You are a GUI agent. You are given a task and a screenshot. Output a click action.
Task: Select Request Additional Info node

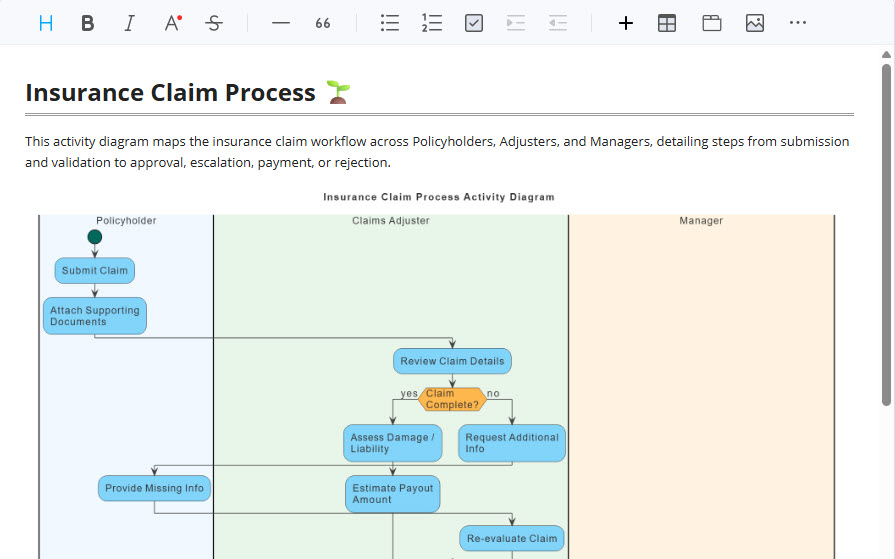click(x=512, y=443)
